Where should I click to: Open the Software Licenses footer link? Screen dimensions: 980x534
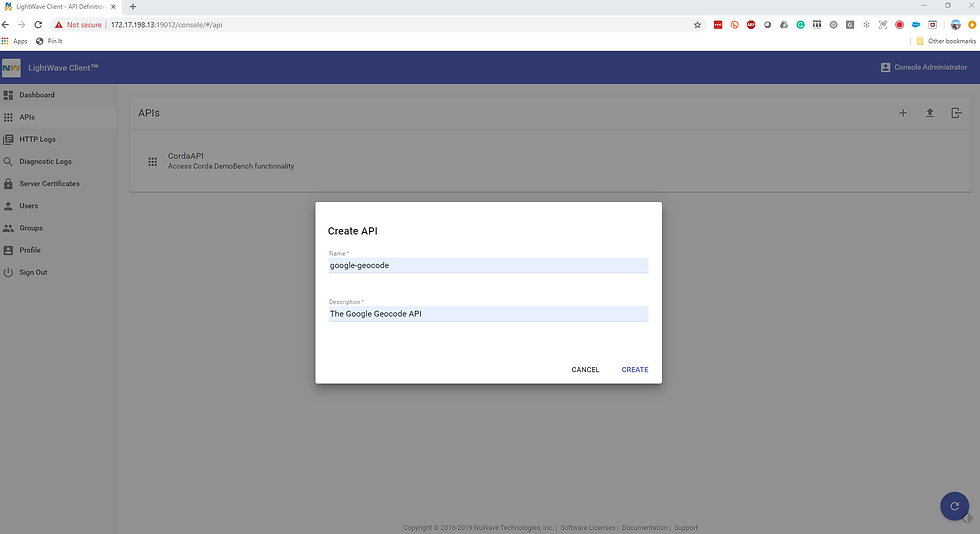(x=588, y=528)
